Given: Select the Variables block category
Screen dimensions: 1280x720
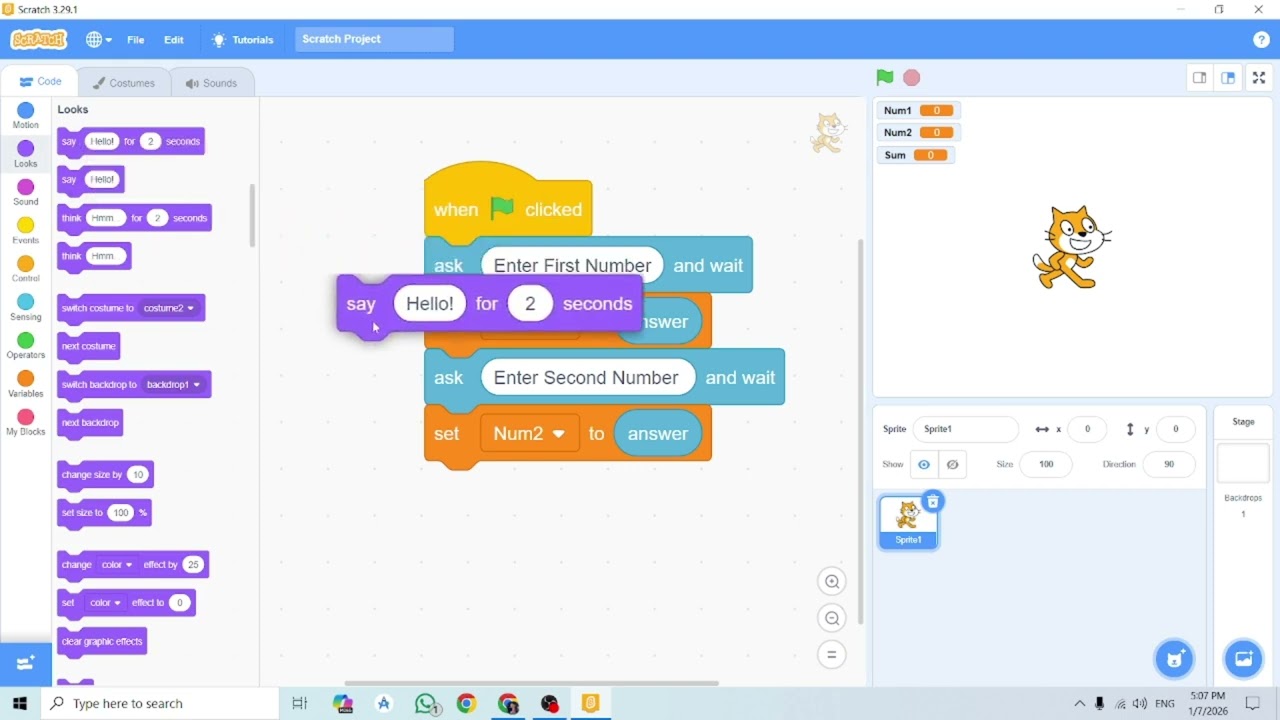Looking at the screenshot, I should coord(26,384).
